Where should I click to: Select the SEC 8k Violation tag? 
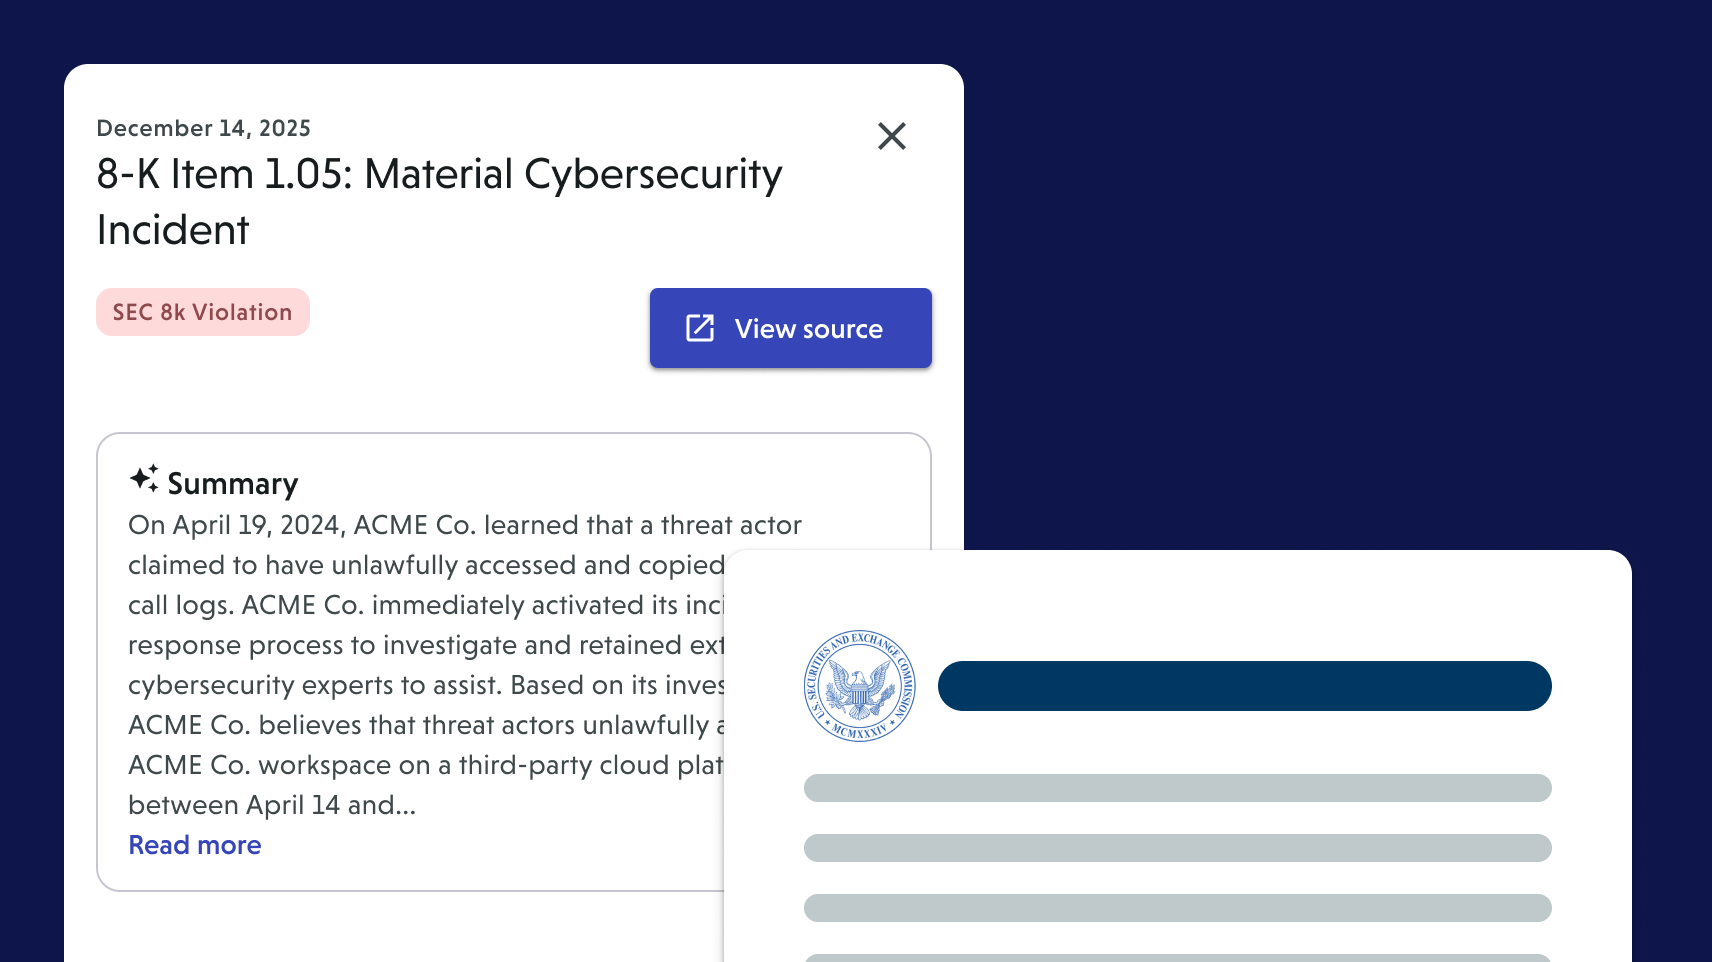point(202,312)
